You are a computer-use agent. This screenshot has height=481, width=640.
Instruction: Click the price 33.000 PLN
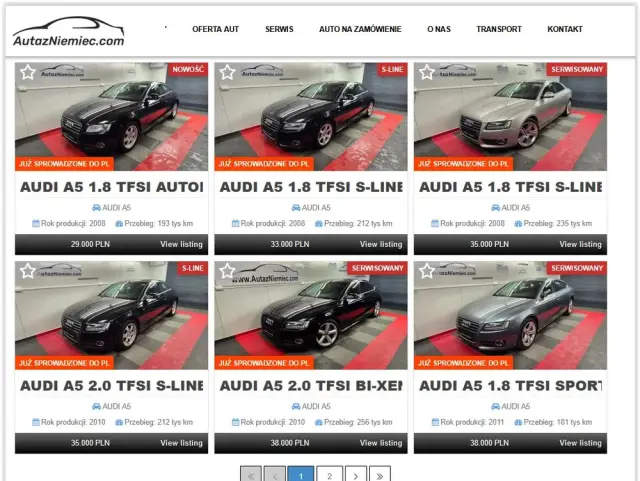point(290,244)
